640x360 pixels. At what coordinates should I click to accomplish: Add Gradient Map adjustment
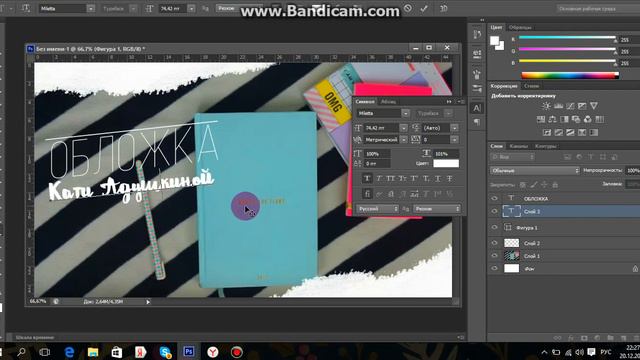[x=582, y=132]
